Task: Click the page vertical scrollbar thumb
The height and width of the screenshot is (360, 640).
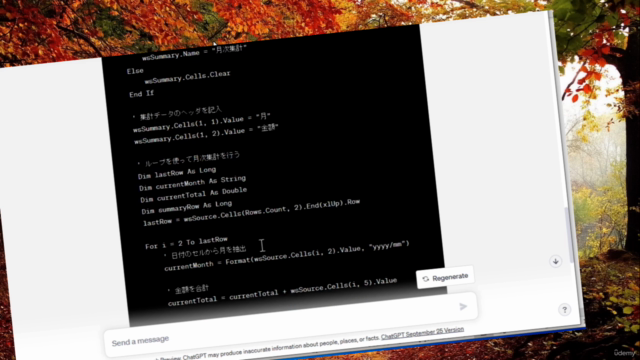Action: pos(569,235)
